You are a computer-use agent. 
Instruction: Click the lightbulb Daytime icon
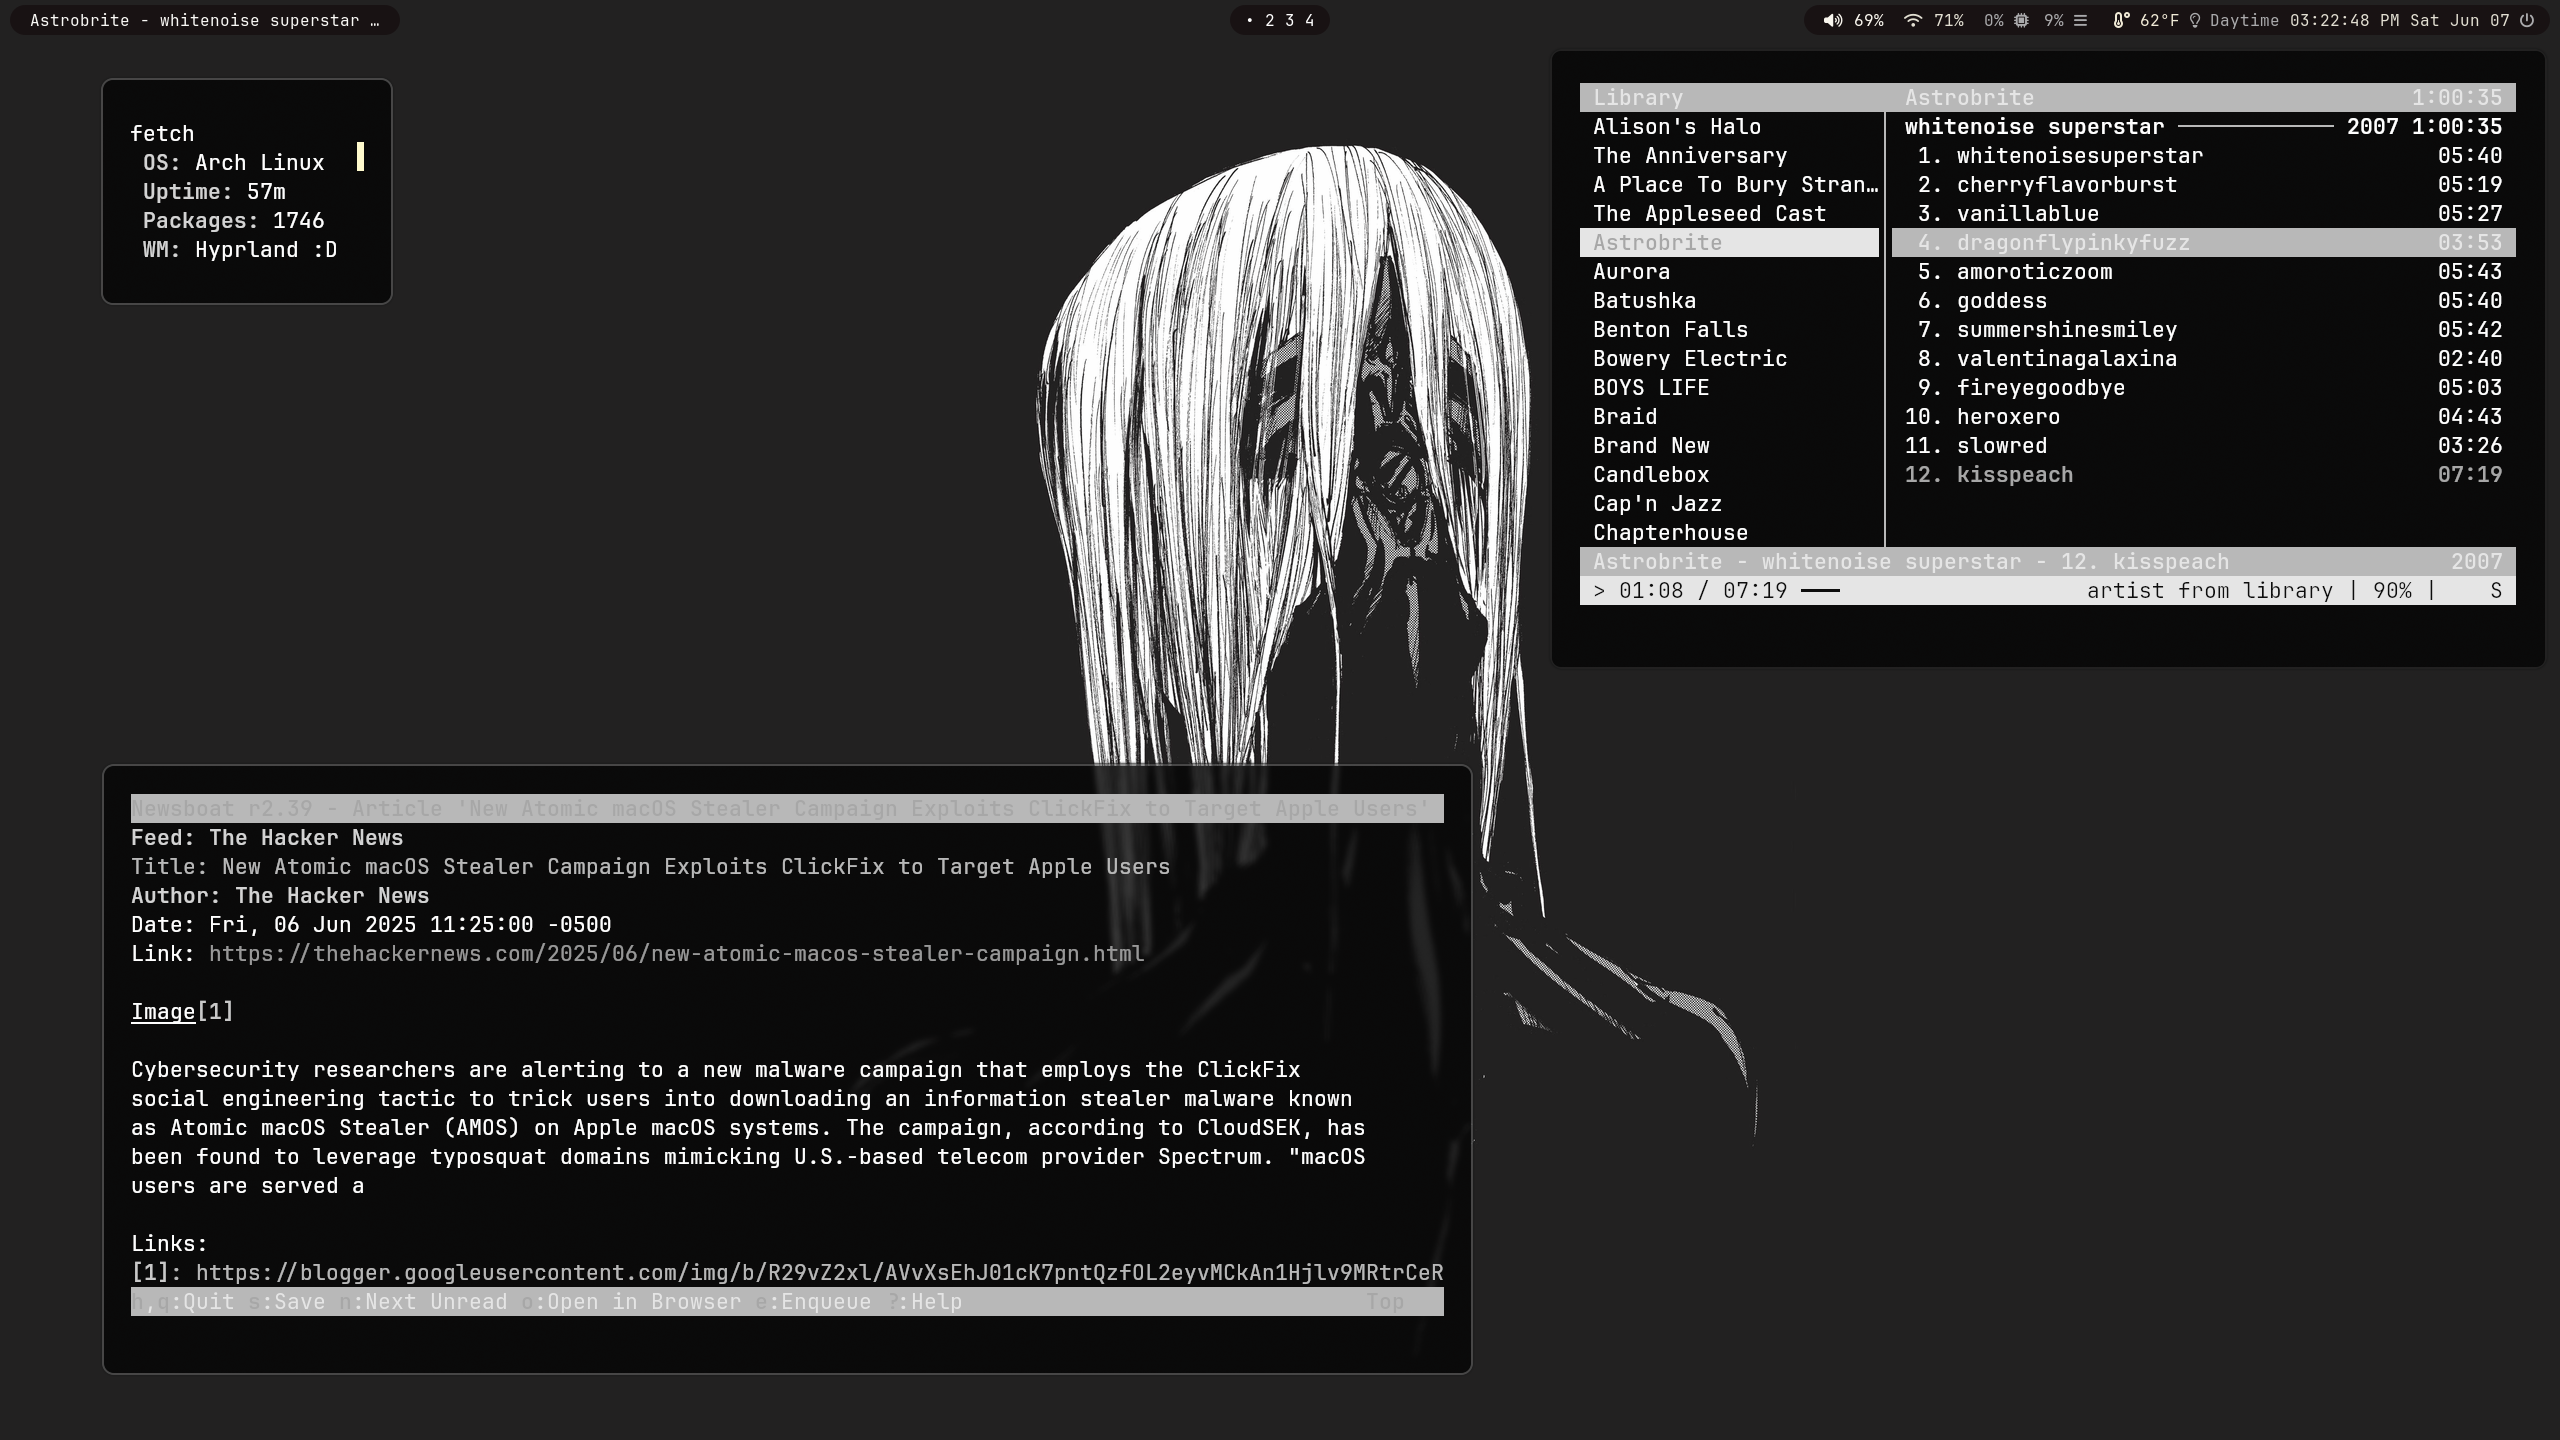2195,20
